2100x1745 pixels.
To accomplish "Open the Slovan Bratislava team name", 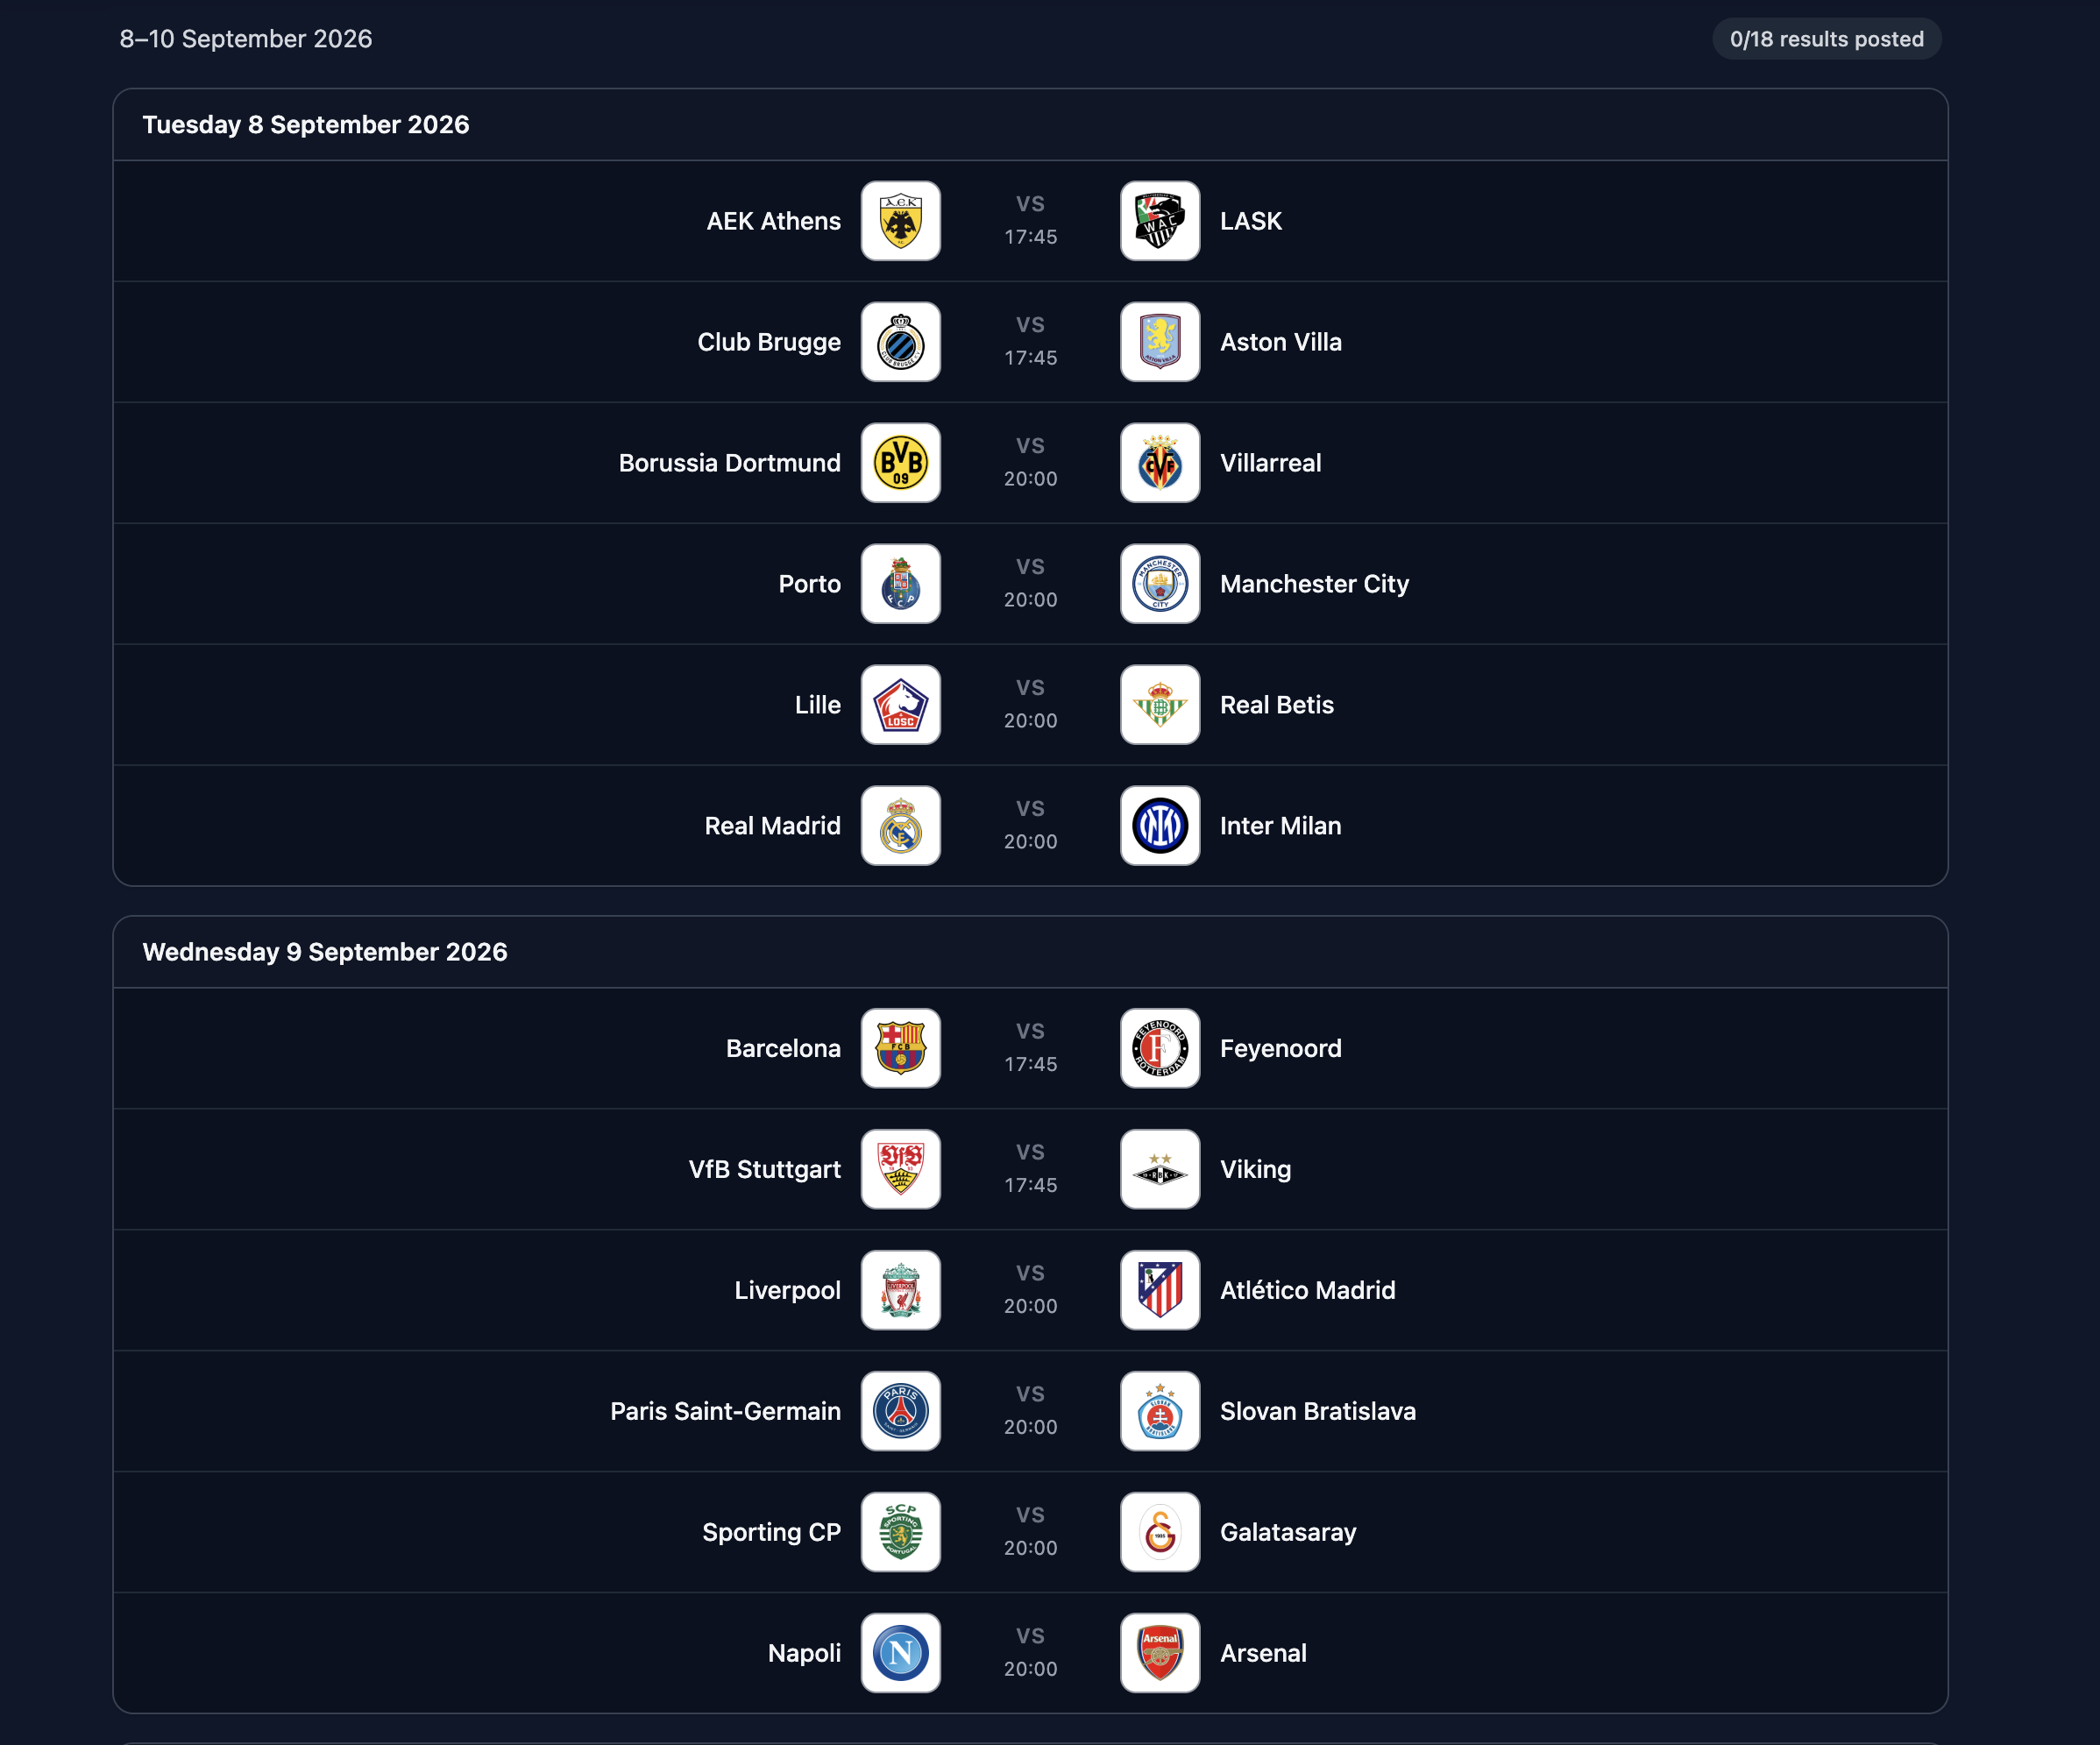I will click(x=1317, y=1411).
